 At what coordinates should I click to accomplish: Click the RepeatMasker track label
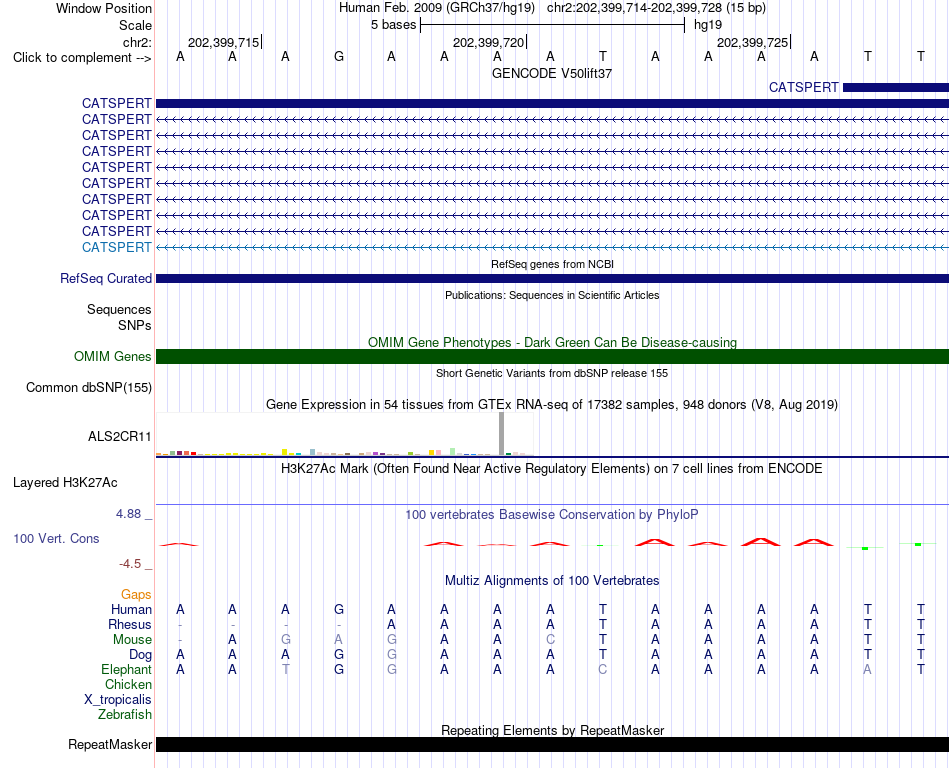110,744
